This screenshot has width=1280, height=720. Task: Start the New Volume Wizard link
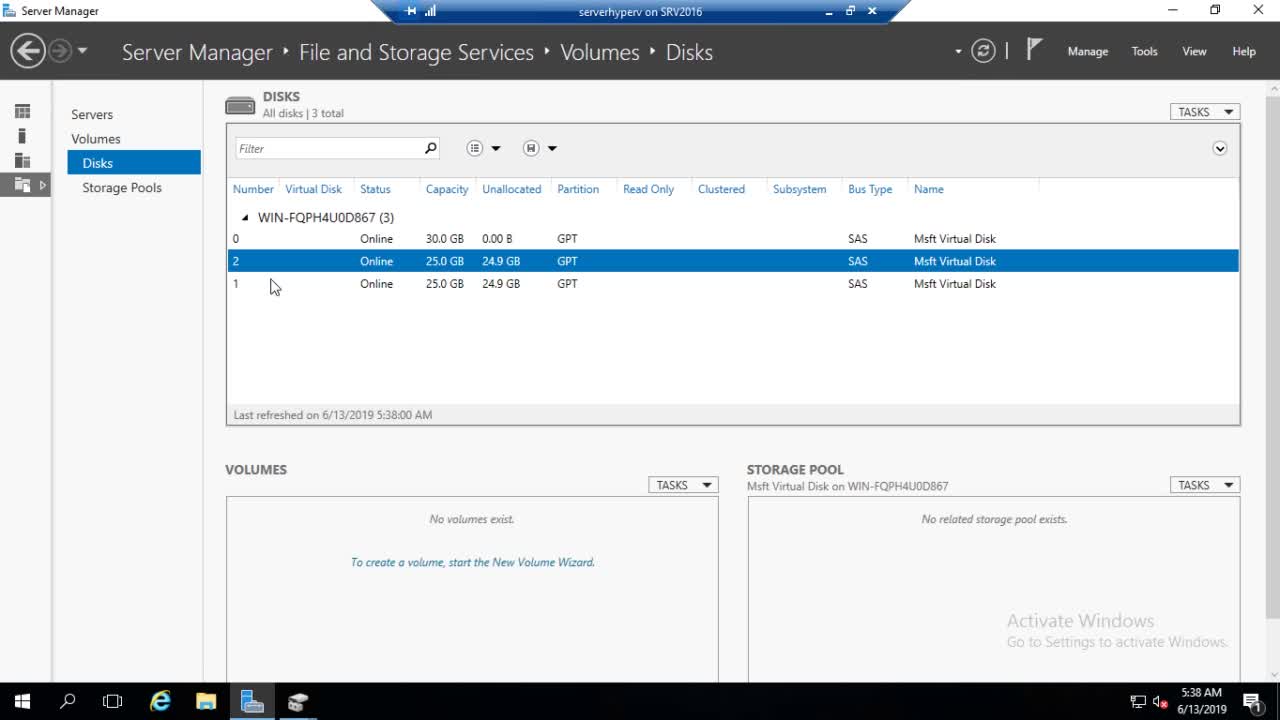pyautogui.click(x=472, y=562)
